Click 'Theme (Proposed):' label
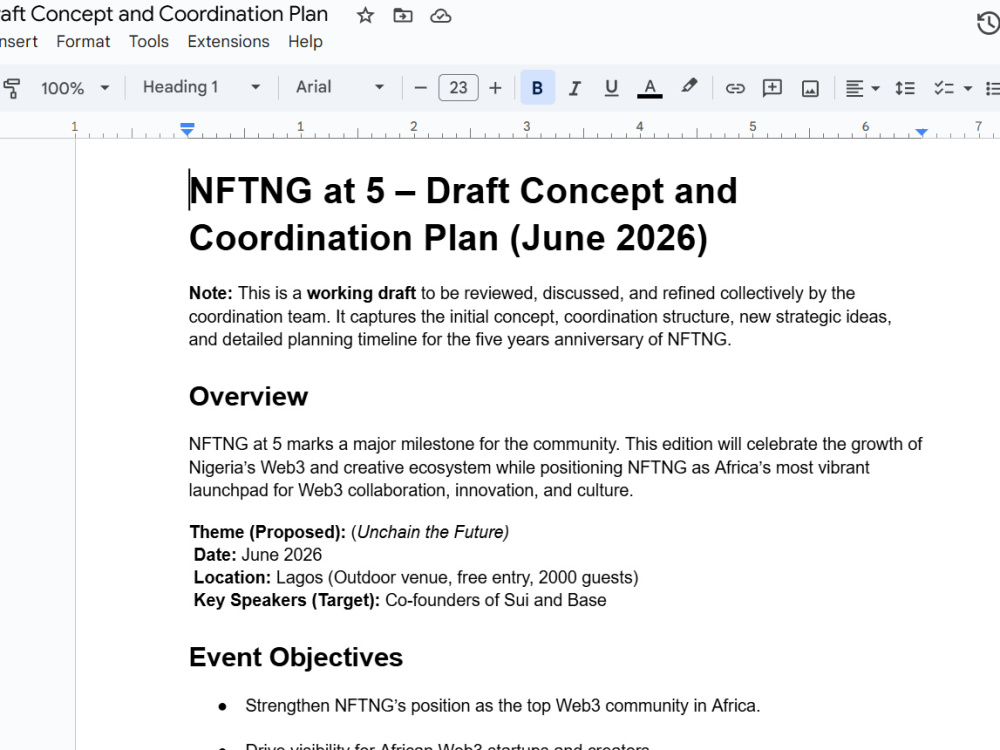The width and height of the screenshot is (1000, 750). pos(267,532)
